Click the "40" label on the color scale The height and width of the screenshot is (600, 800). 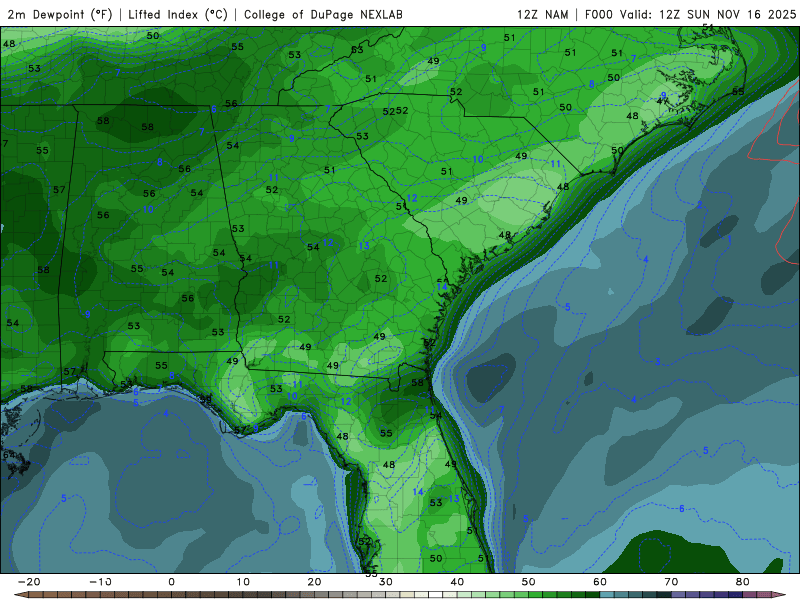coord(457,582)
